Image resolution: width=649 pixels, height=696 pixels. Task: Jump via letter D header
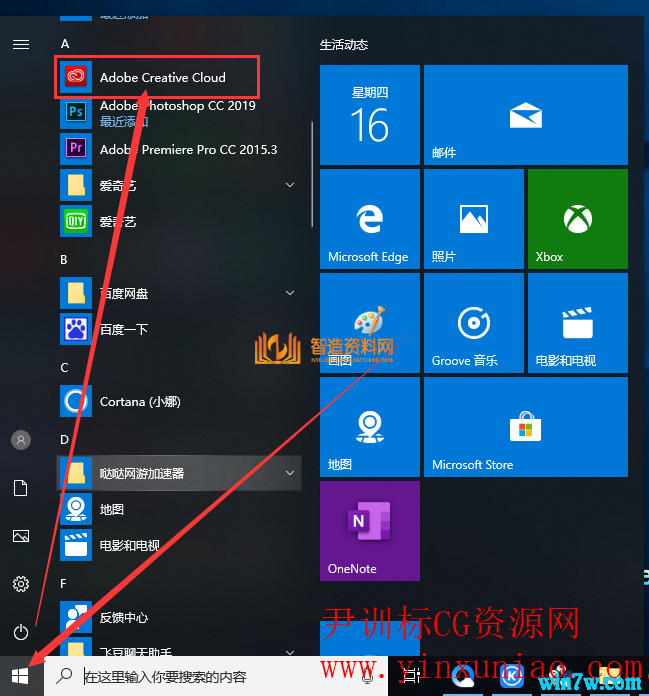pyautogui.click(x=64, y=440)
